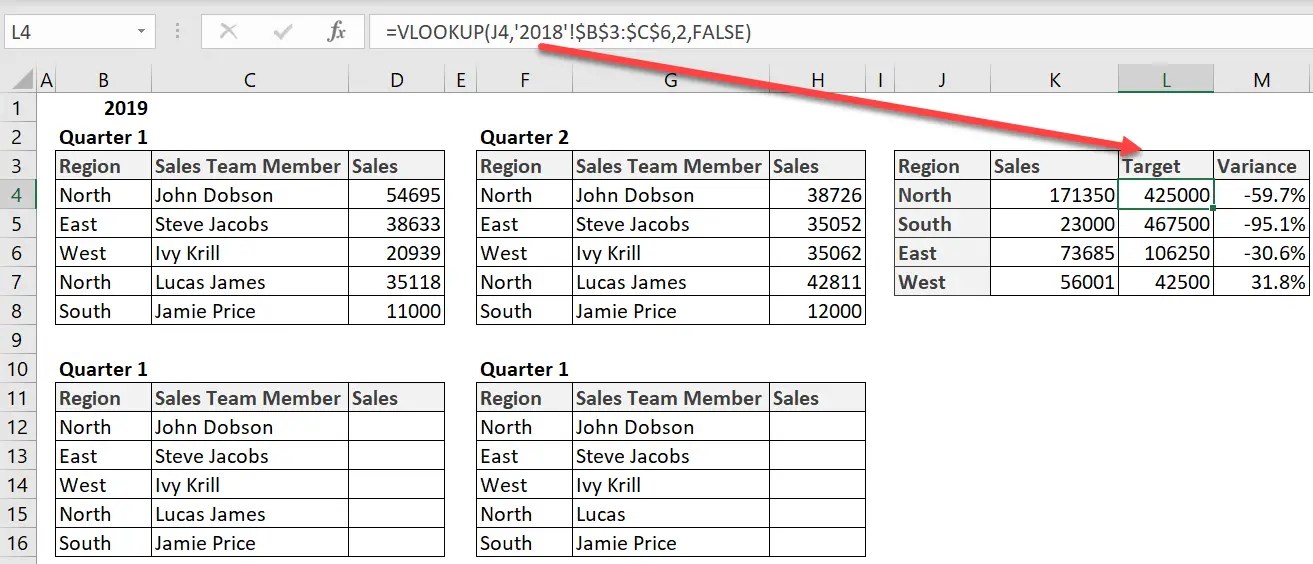
Task: Click the Cancel (X) formula bar icon
Action: coord(228,32)
